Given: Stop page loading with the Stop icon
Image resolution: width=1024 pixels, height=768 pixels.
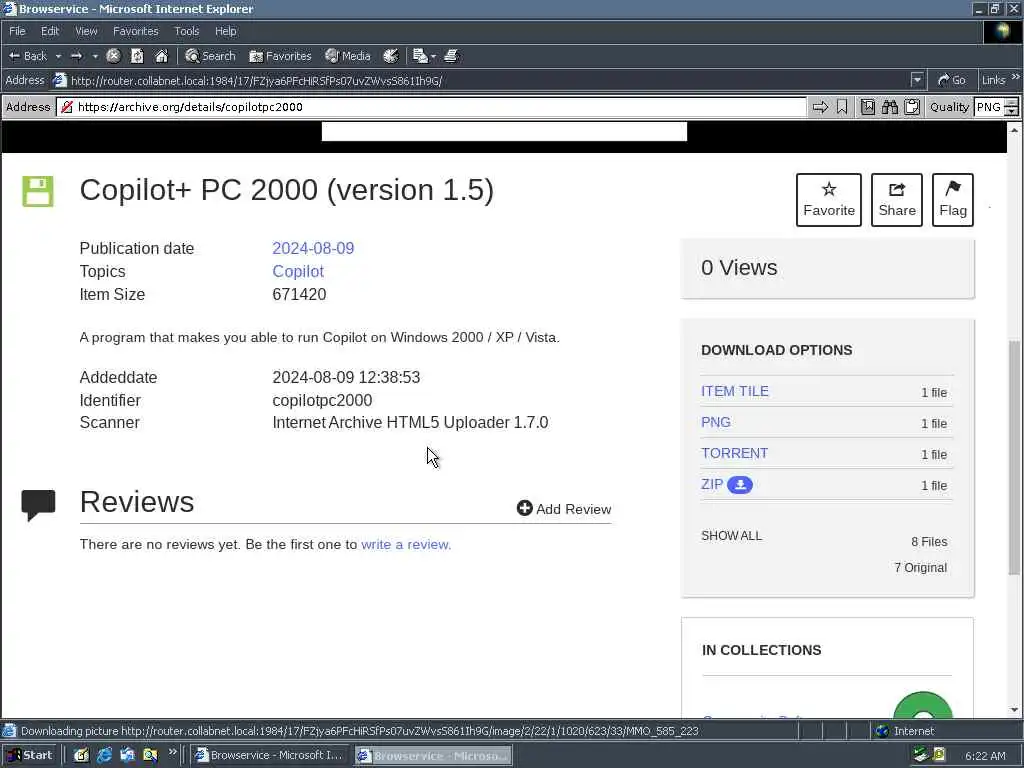Looking at the screenshot, I should click(113, 56).
